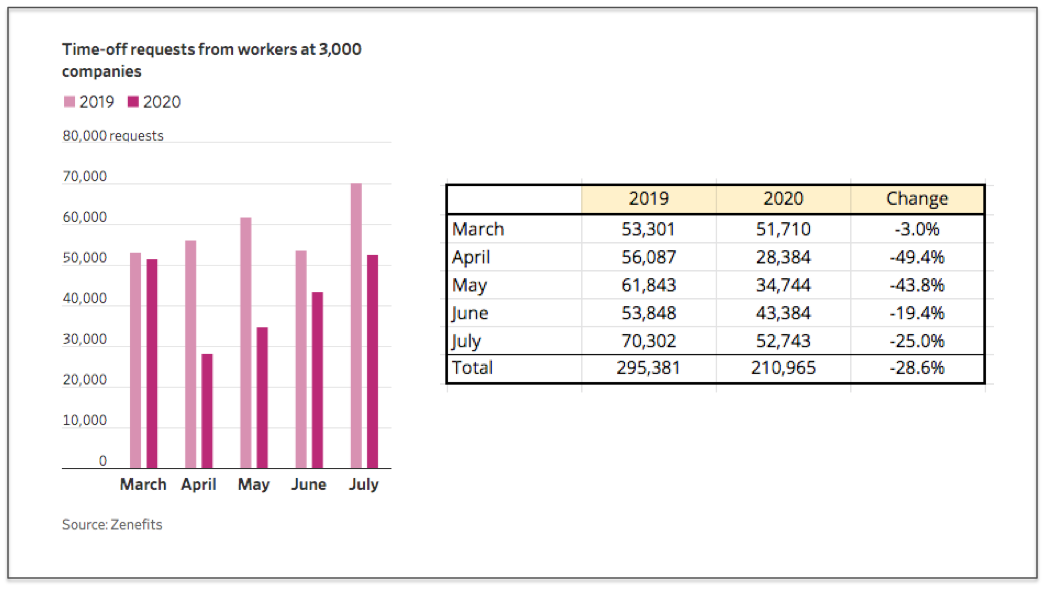Screen dimensions: 1049x594
Task: Select the table cell showing 53,848
Action: pos(649,313)
